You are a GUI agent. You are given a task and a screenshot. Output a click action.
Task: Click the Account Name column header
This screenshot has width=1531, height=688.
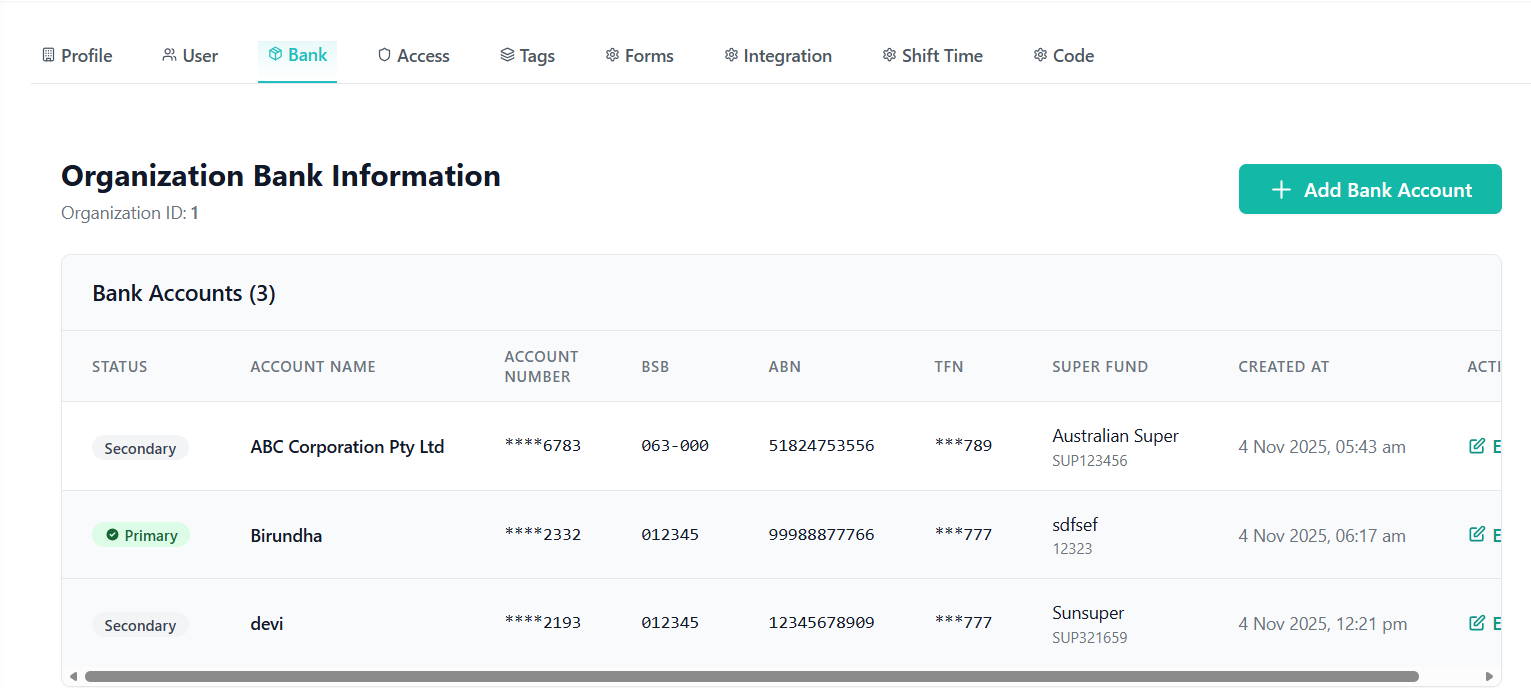(x=313, y=367)
